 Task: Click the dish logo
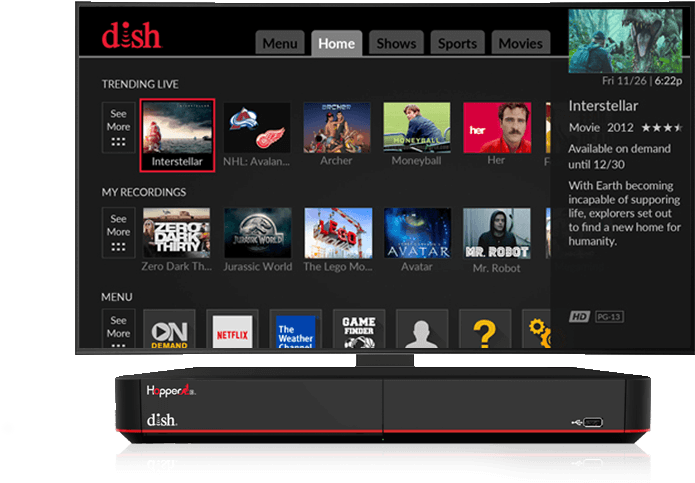(131, 35)
